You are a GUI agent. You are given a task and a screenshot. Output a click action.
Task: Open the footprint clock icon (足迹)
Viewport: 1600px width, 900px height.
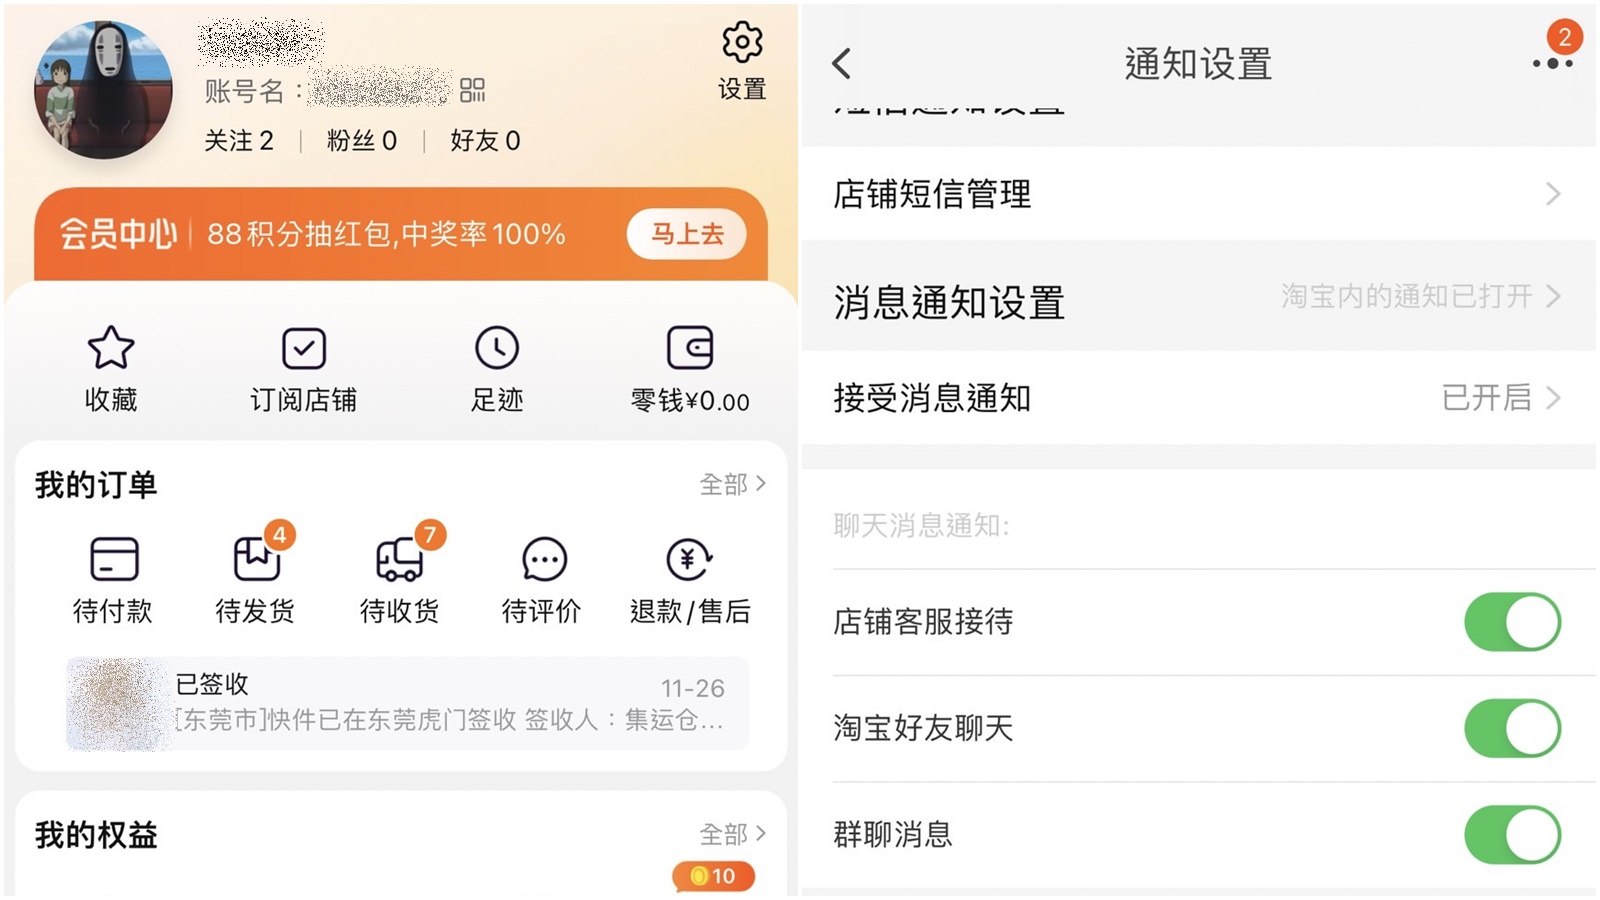pyautogui.click(x=497, y=348)
